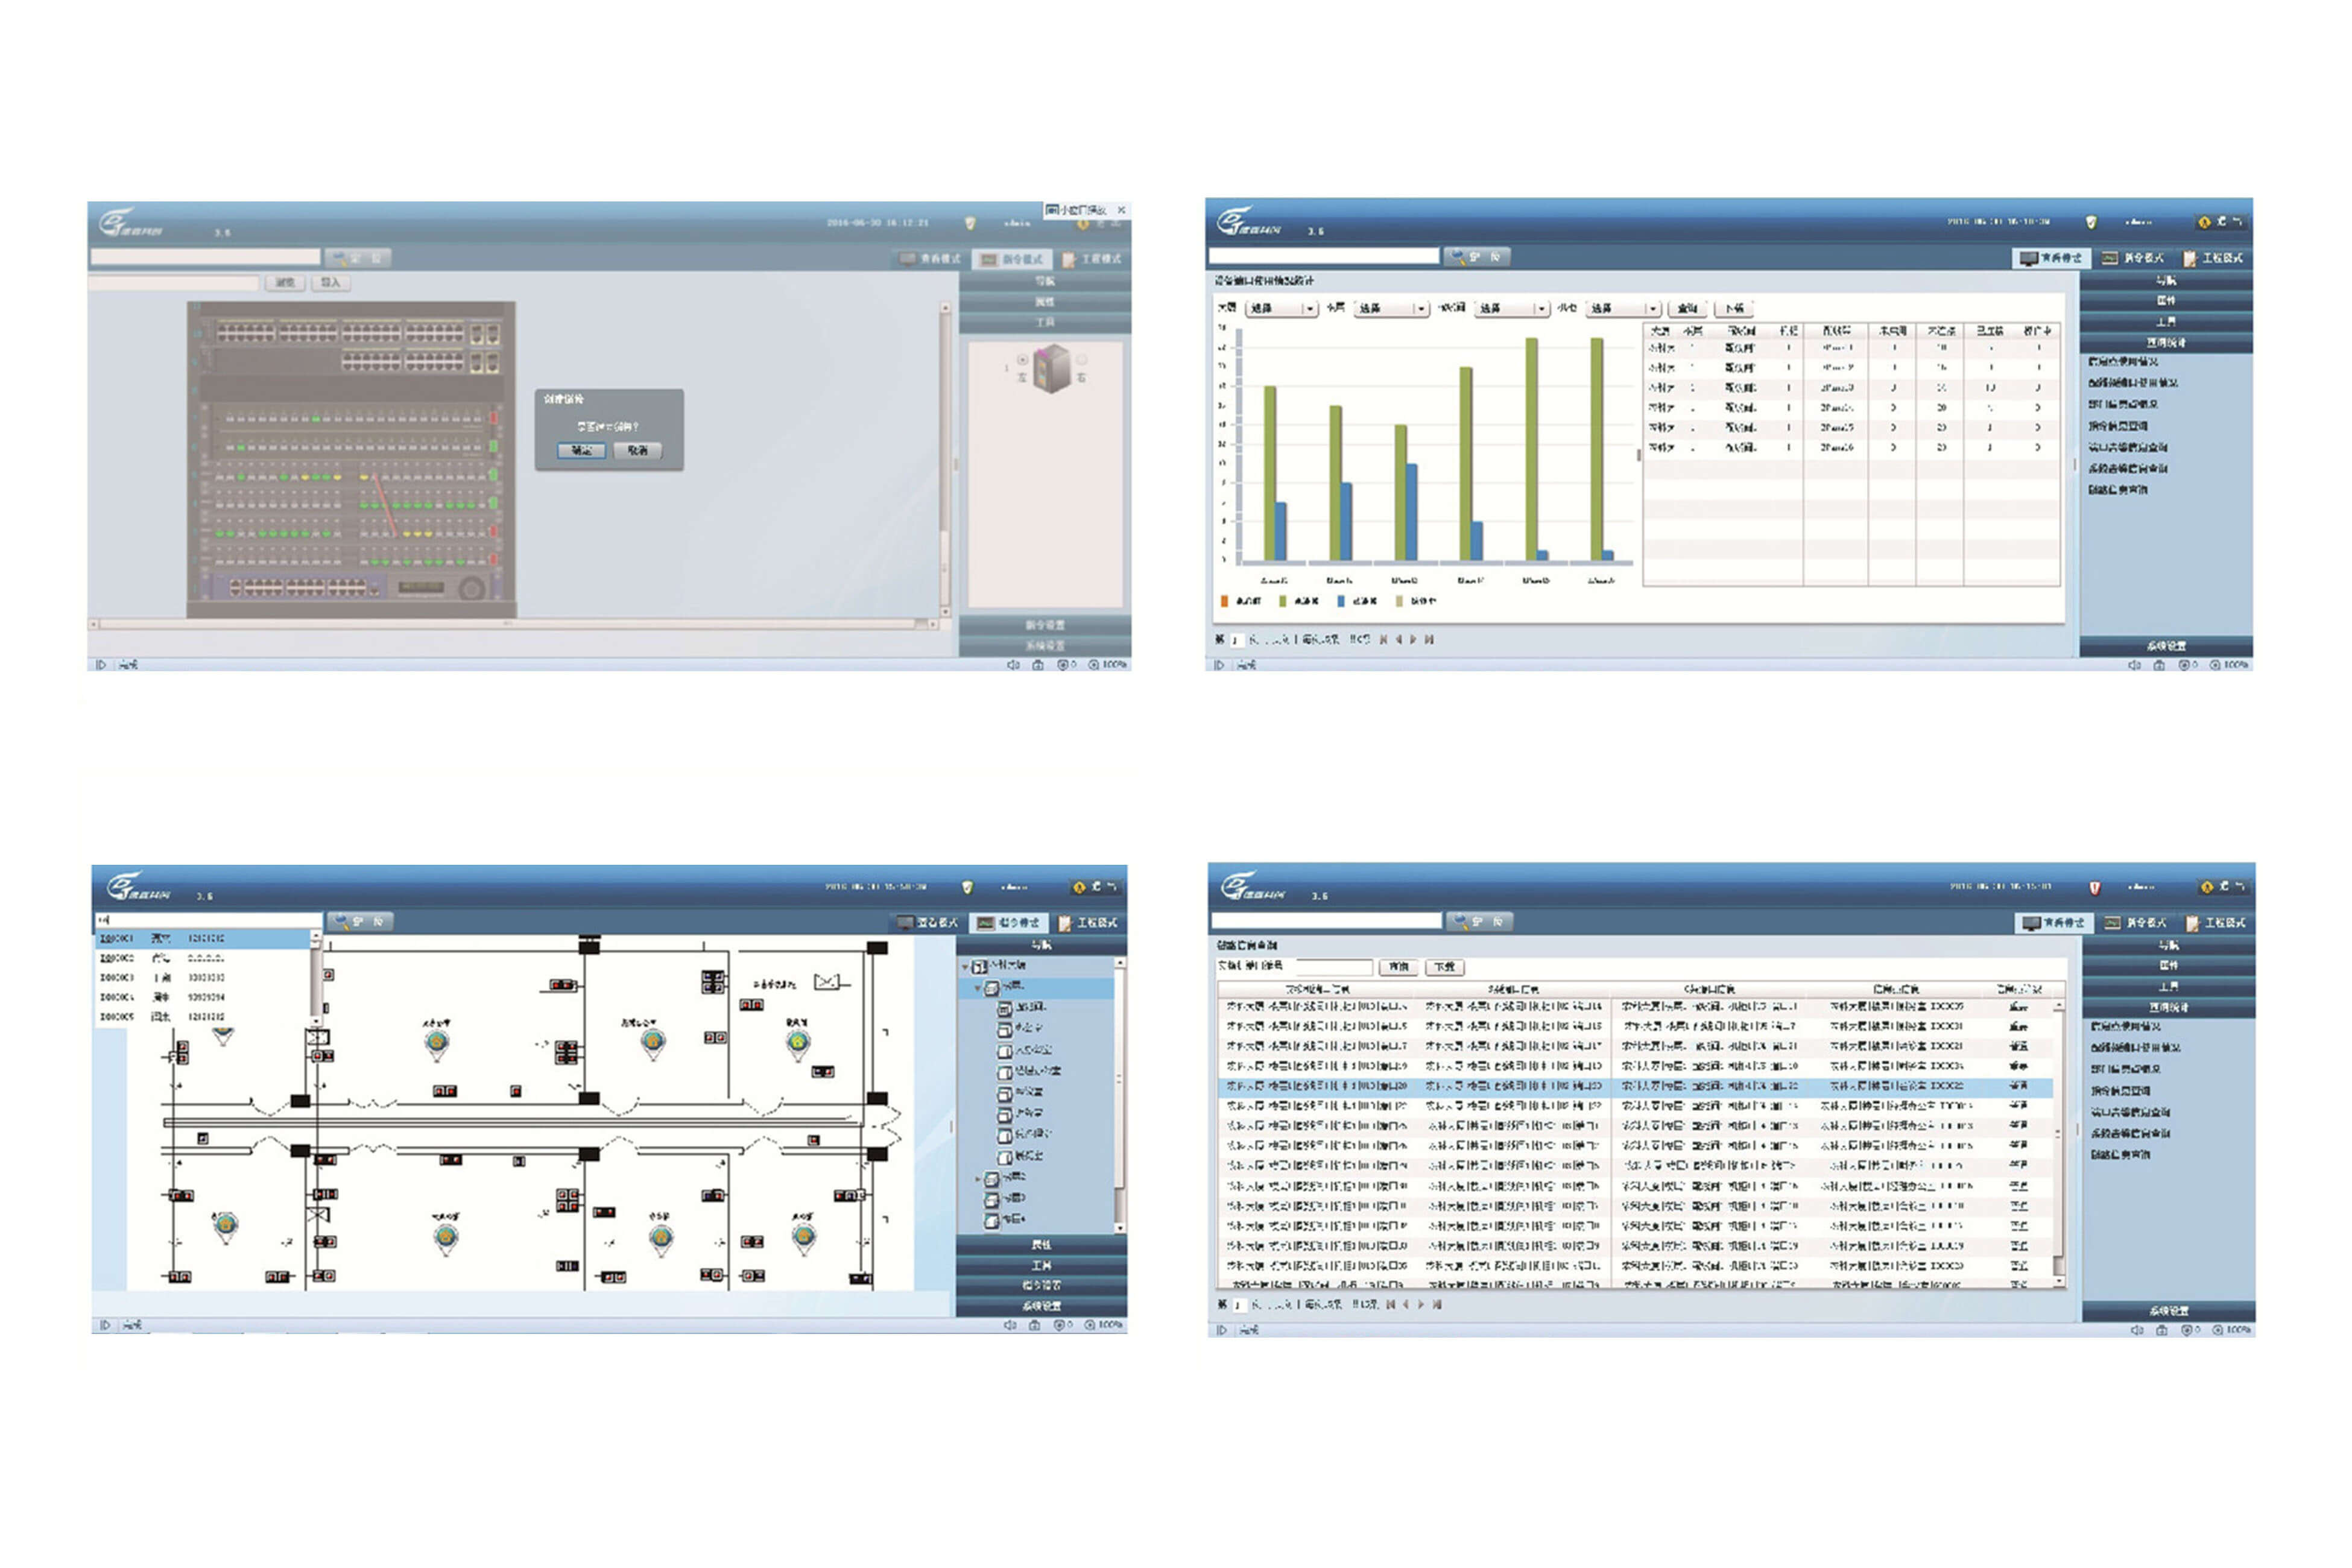The width and height of the screenshot is (2352, 1568).
Task: Open the Properties accordion header under the floor plan tree
Action: pos(1041,1245)
